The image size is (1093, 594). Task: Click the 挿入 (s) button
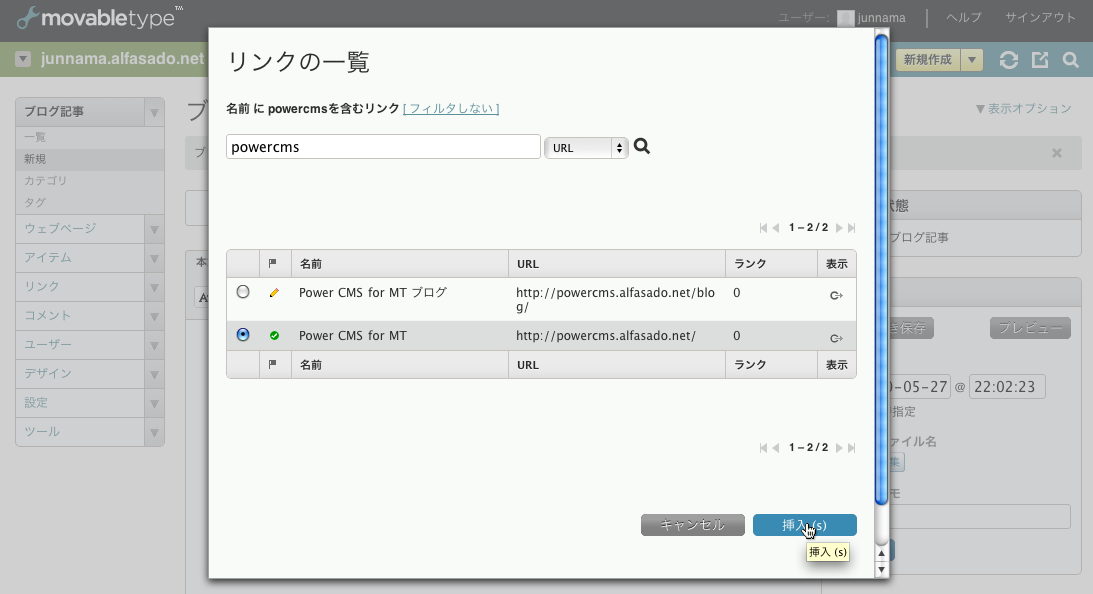[804, 525]
